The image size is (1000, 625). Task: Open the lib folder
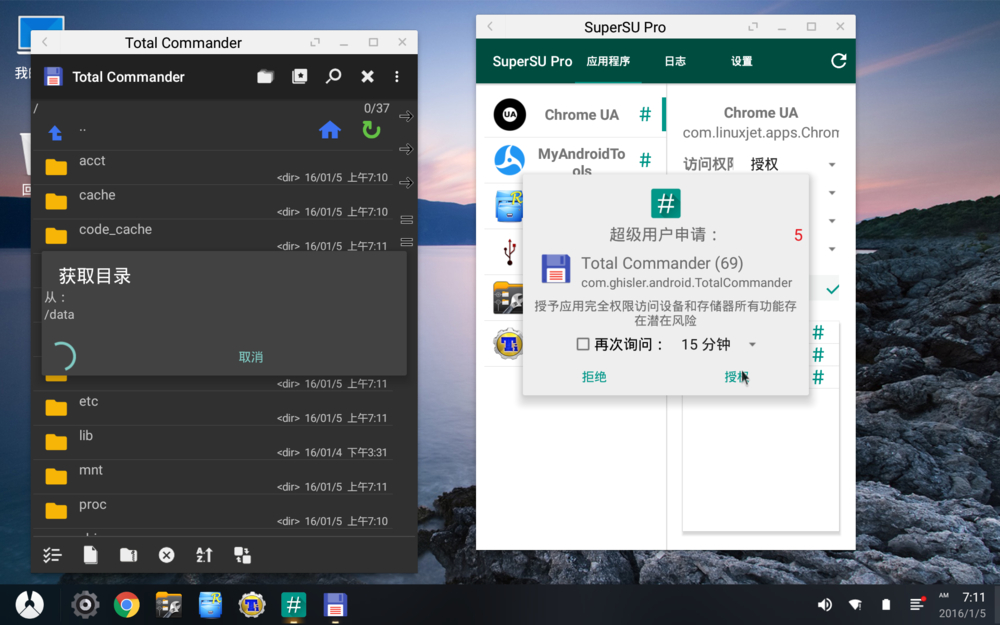[212, 443]
